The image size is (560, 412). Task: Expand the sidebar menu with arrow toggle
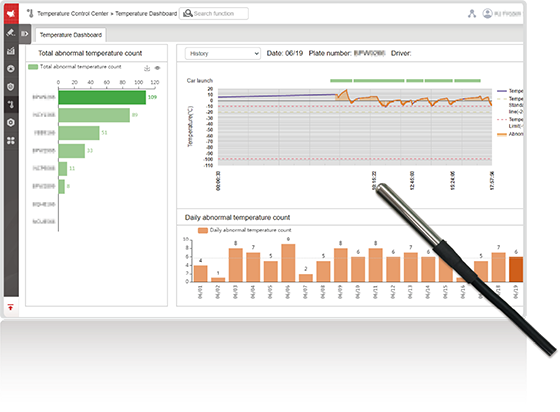tap(25, 34)
